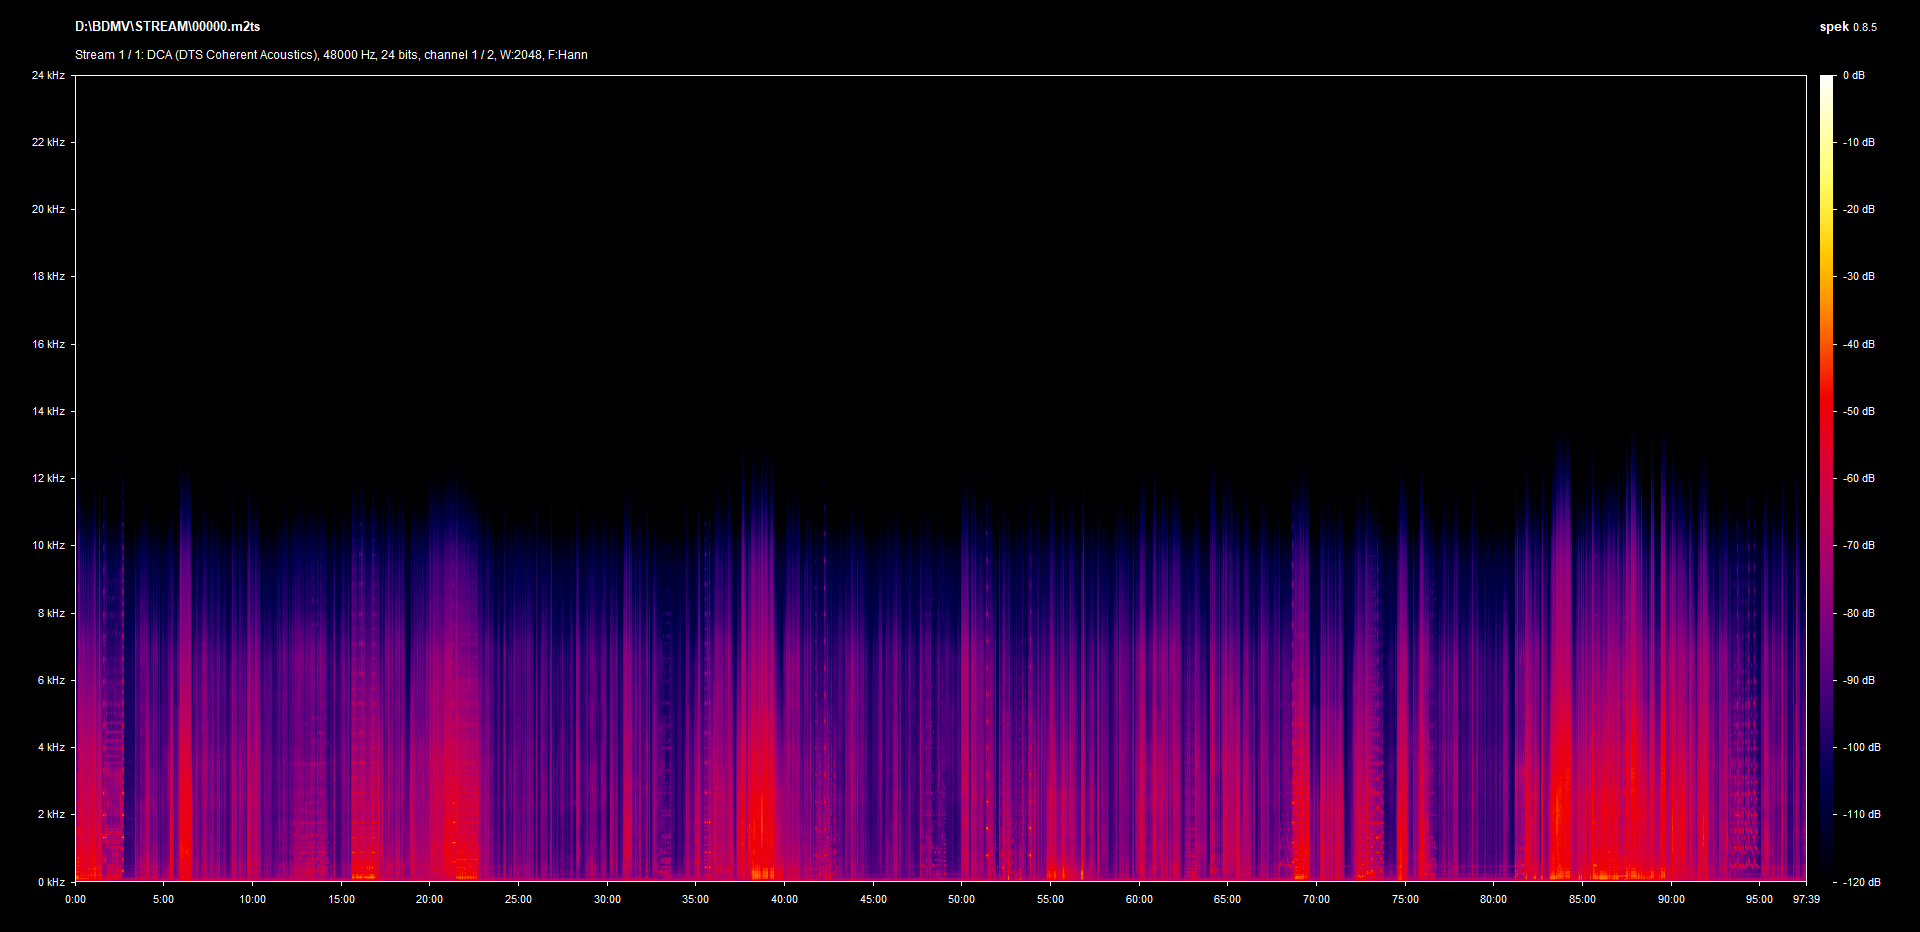1920x932 pixels.
Task: Select the 18 kHz frequency axis label
Action: [x=48, y=276]
